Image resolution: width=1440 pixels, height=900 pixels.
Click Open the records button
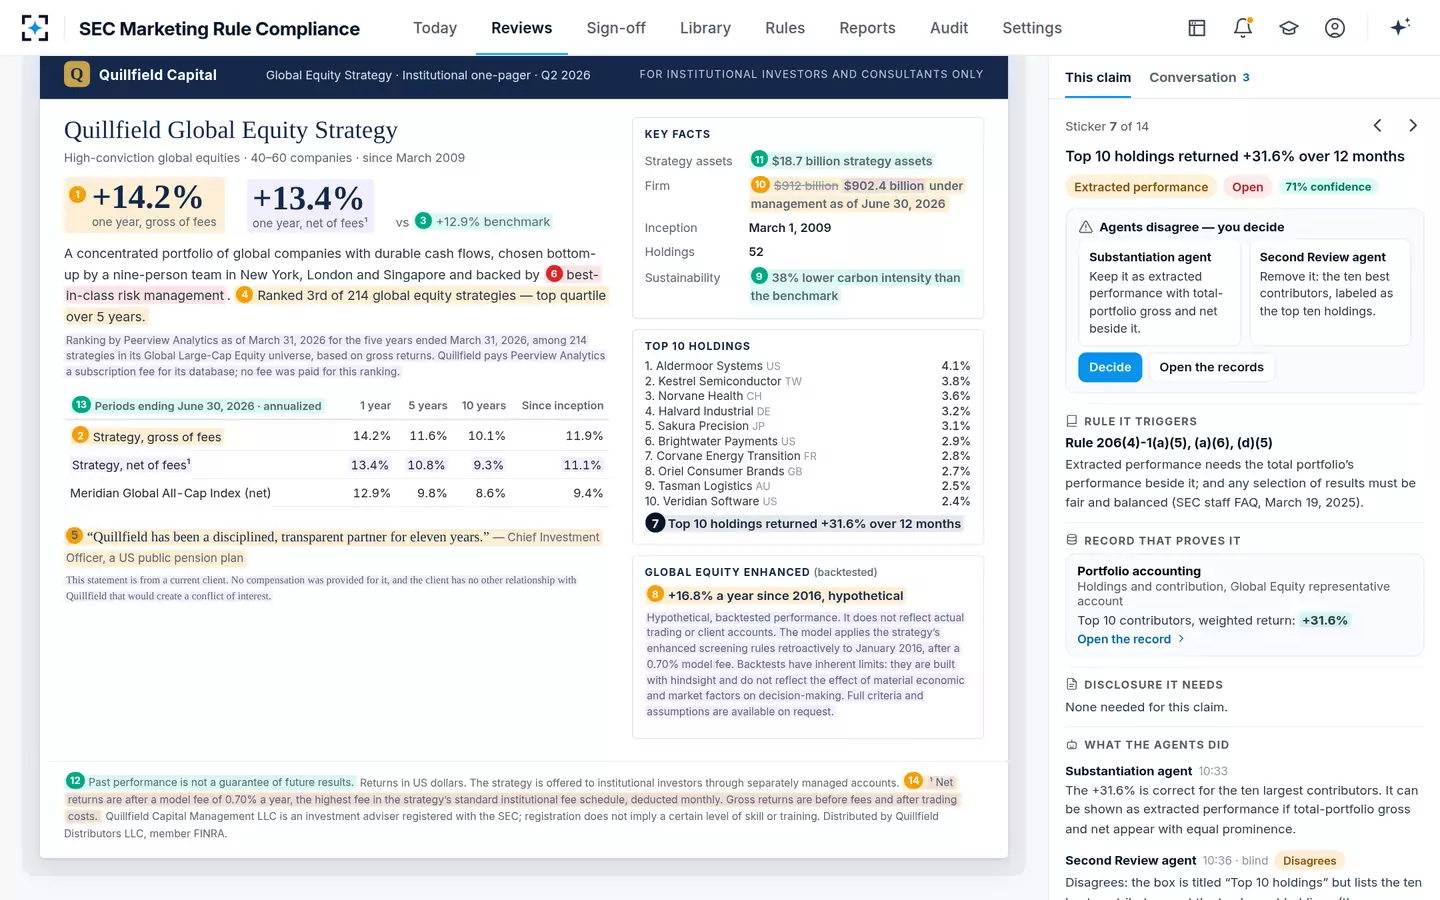coord(1211,367)
